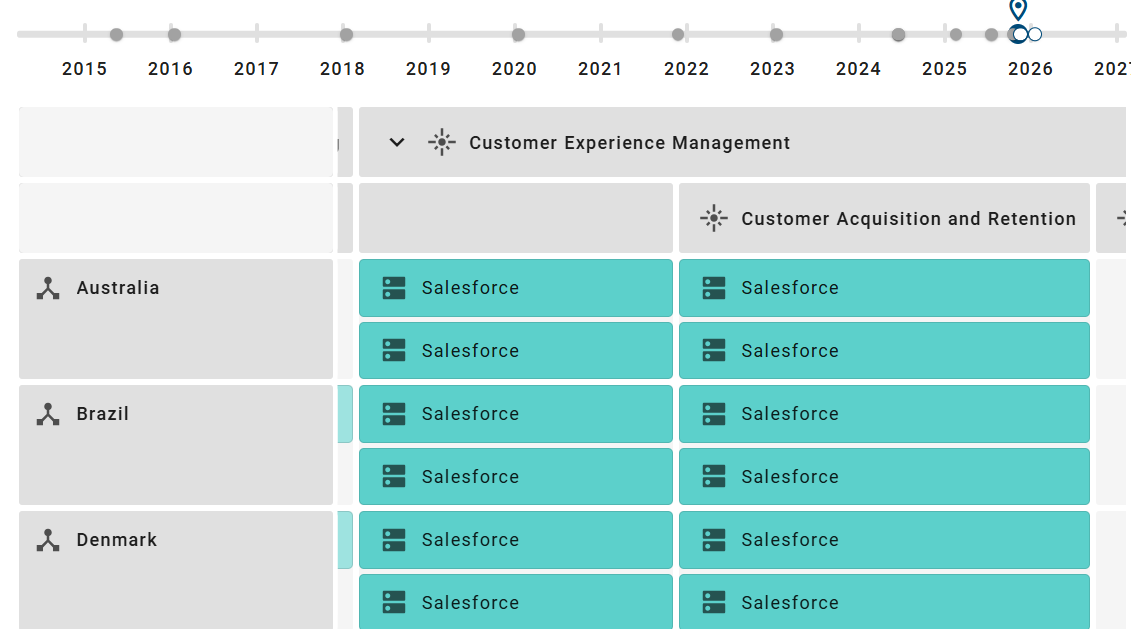
Task: Click the Denmark organization icon
Action: pyautogui.click(x=48, y=541)
